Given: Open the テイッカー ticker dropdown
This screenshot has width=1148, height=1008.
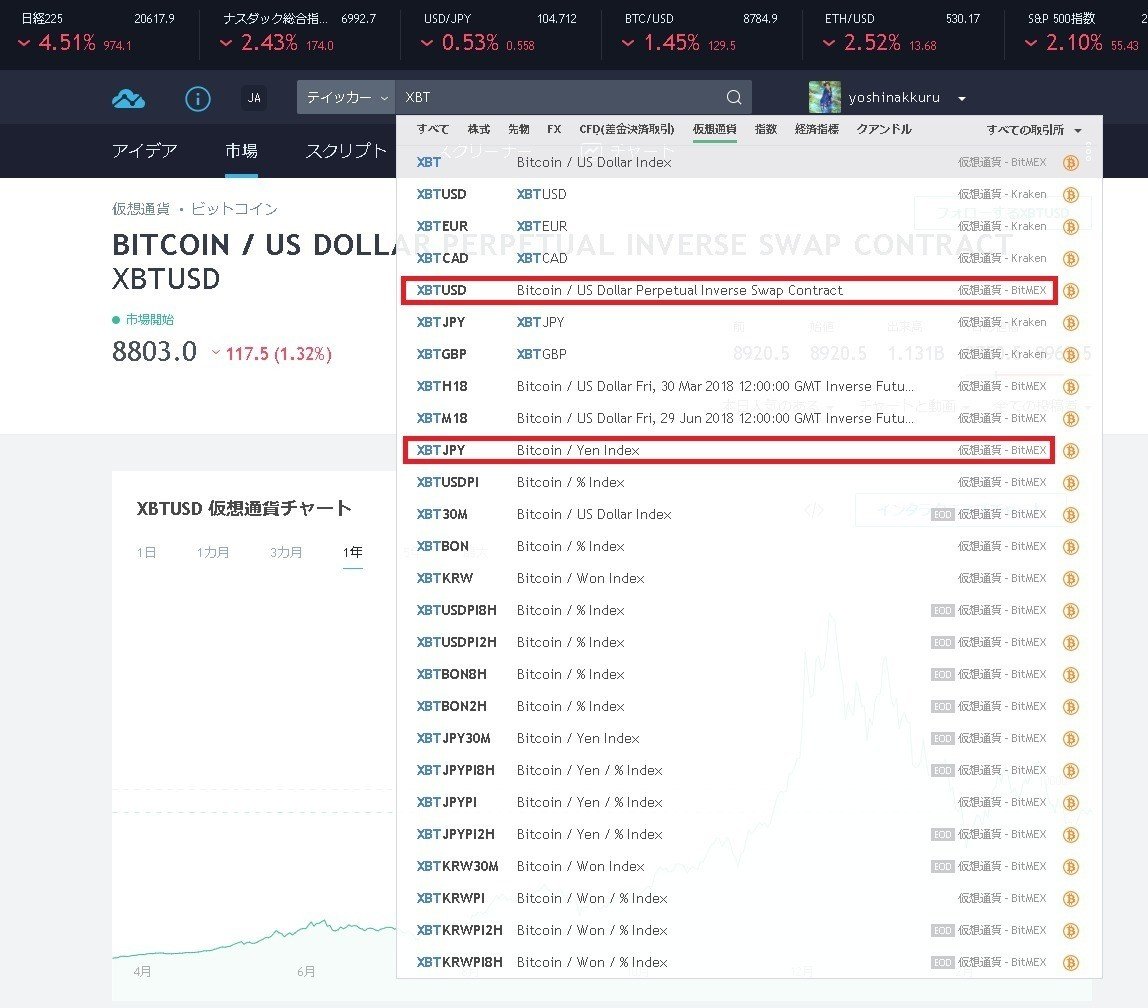Looking at the screenshot, I should 345,97.
